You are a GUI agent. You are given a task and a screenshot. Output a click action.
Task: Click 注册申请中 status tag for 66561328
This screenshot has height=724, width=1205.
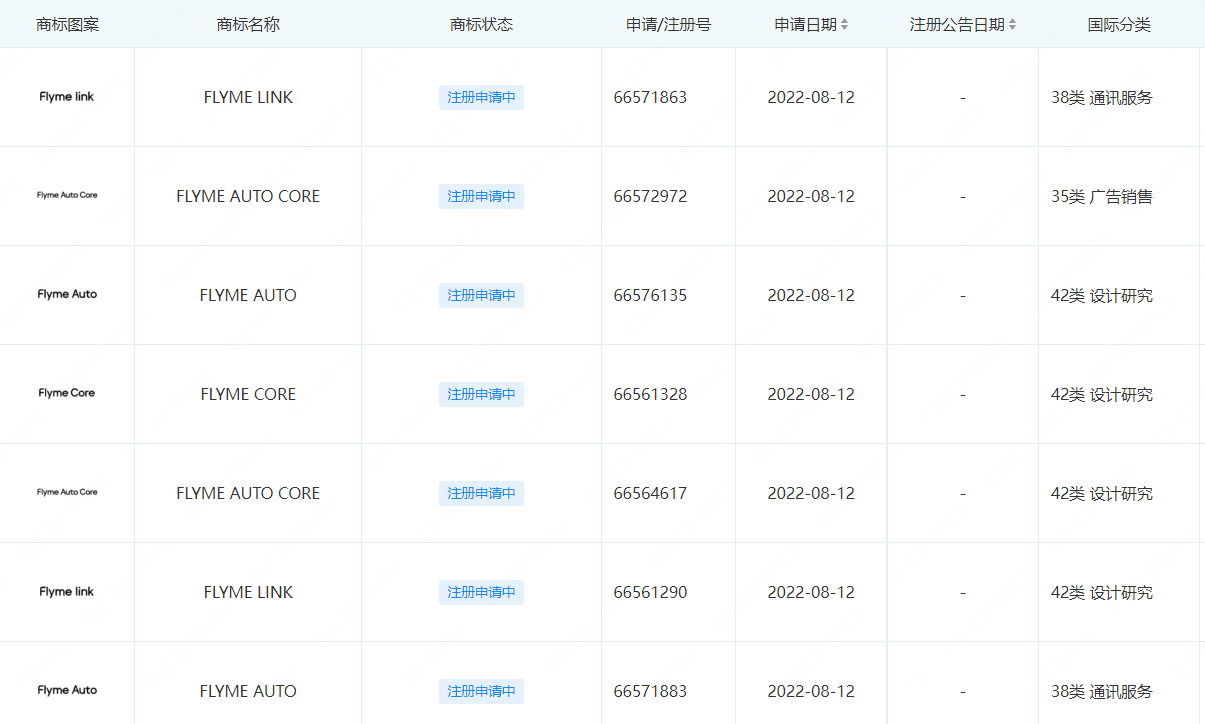point(481,395)
